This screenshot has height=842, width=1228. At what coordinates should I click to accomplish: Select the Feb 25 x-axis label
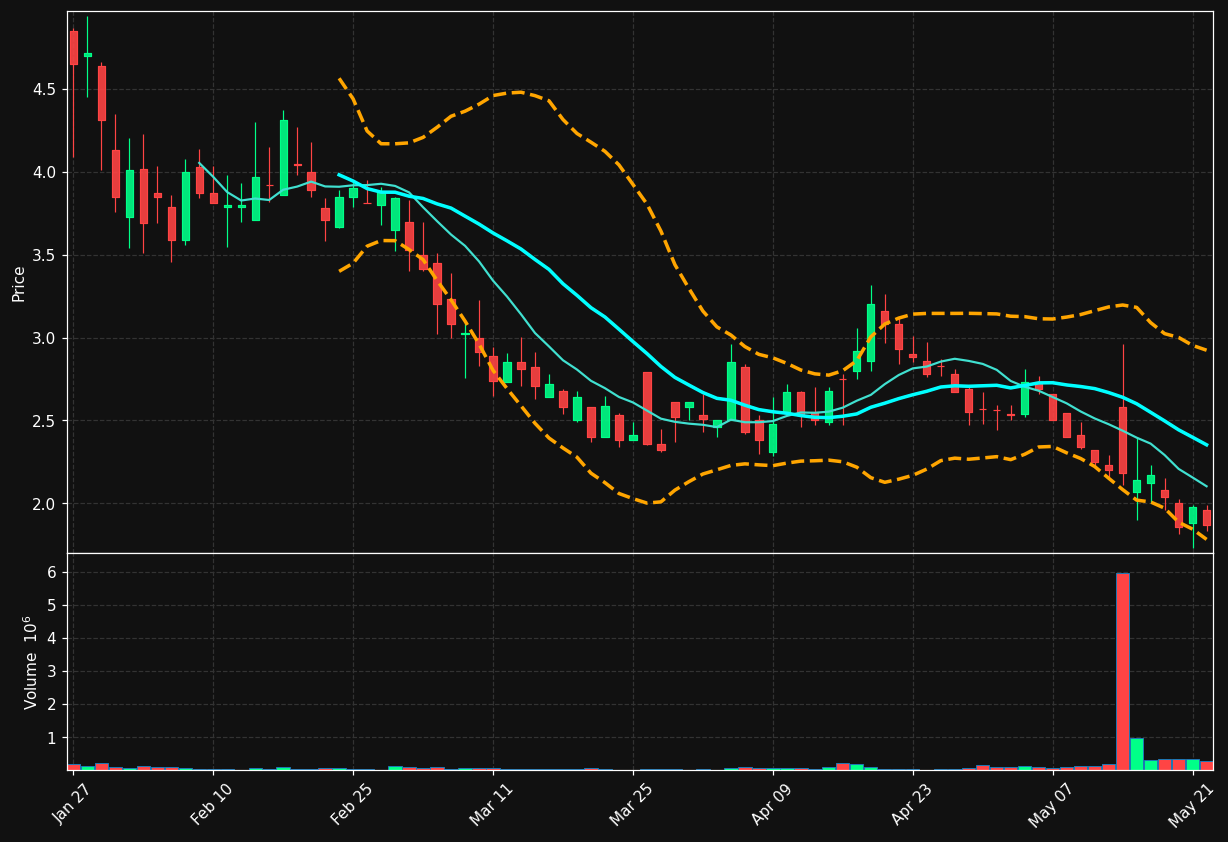point(352,804)
